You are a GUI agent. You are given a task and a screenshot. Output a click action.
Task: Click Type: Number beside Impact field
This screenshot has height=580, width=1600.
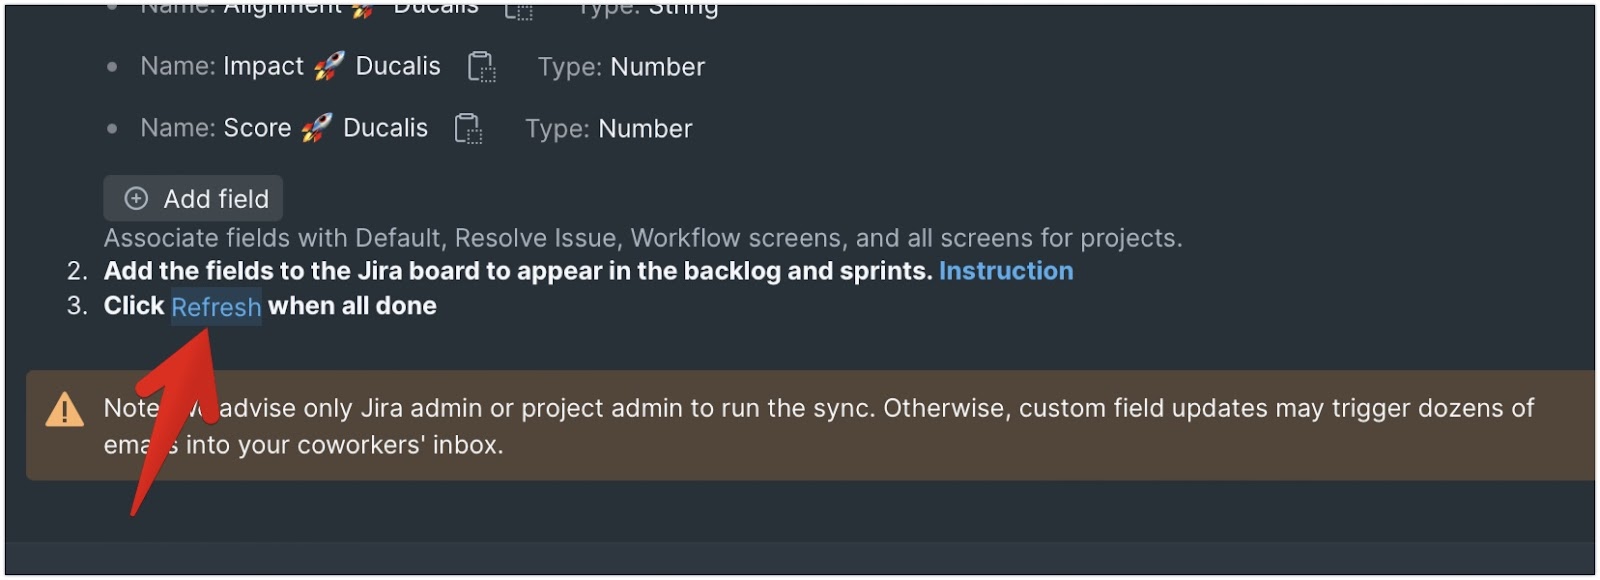(621, 67)
